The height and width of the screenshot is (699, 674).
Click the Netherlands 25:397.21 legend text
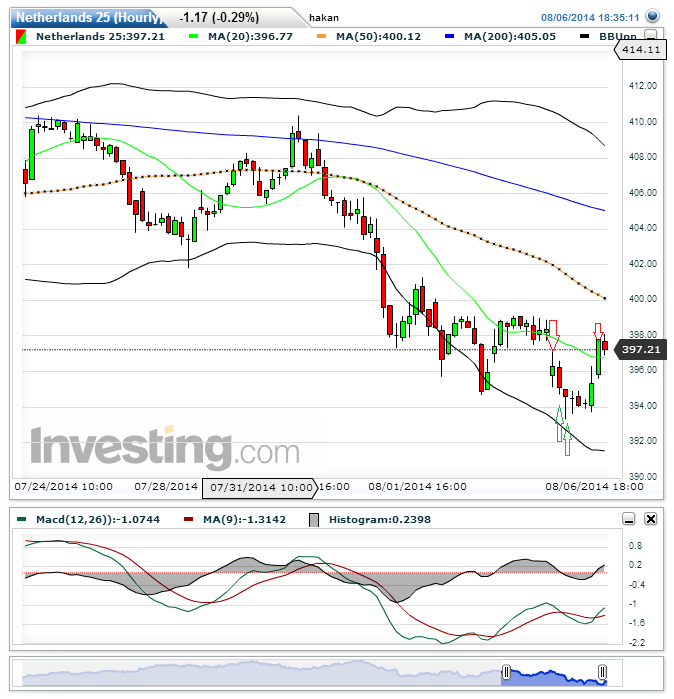(x=100, y=37)
